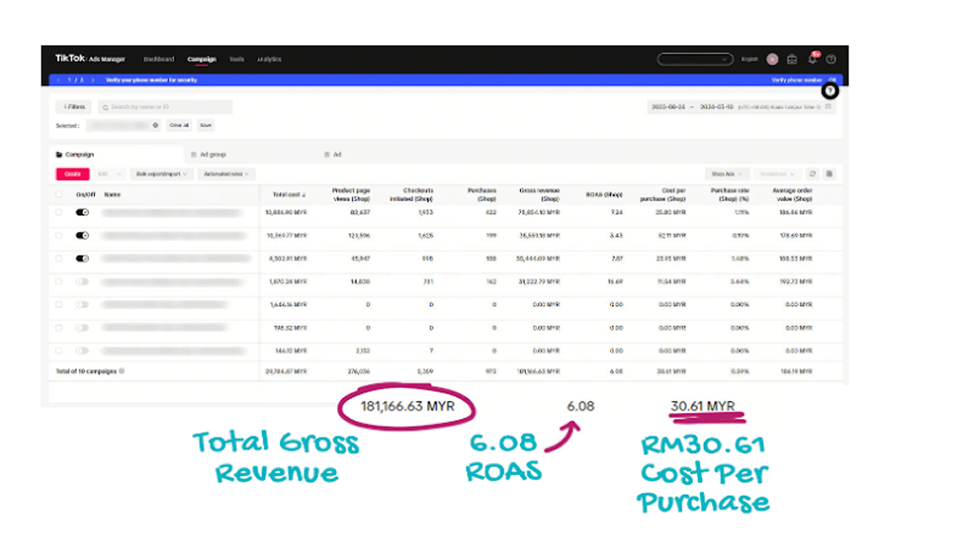Open the Dashboard menu item

click(x=158, y=59)
